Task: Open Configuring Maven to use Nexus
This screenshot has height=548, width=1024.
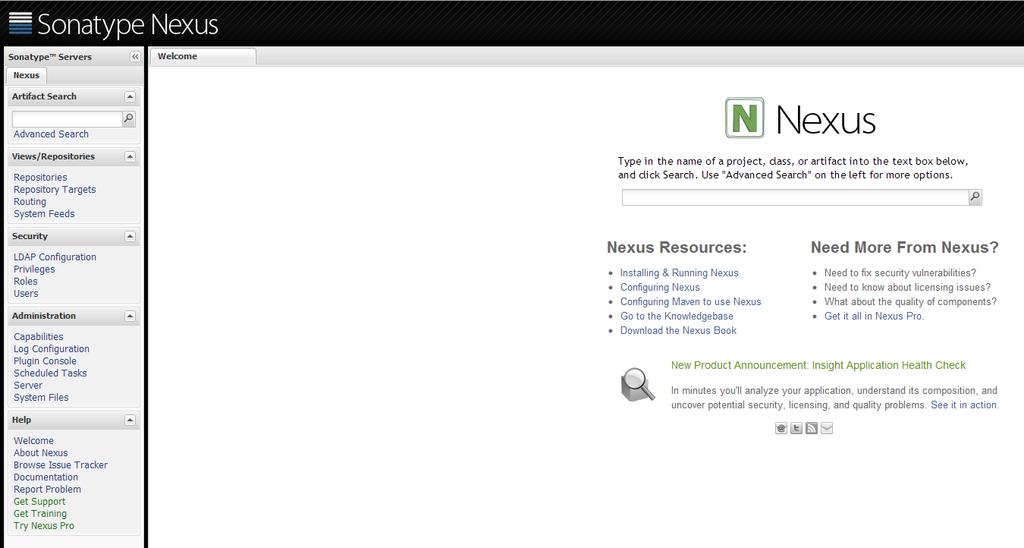Action: tap(690, 302)
